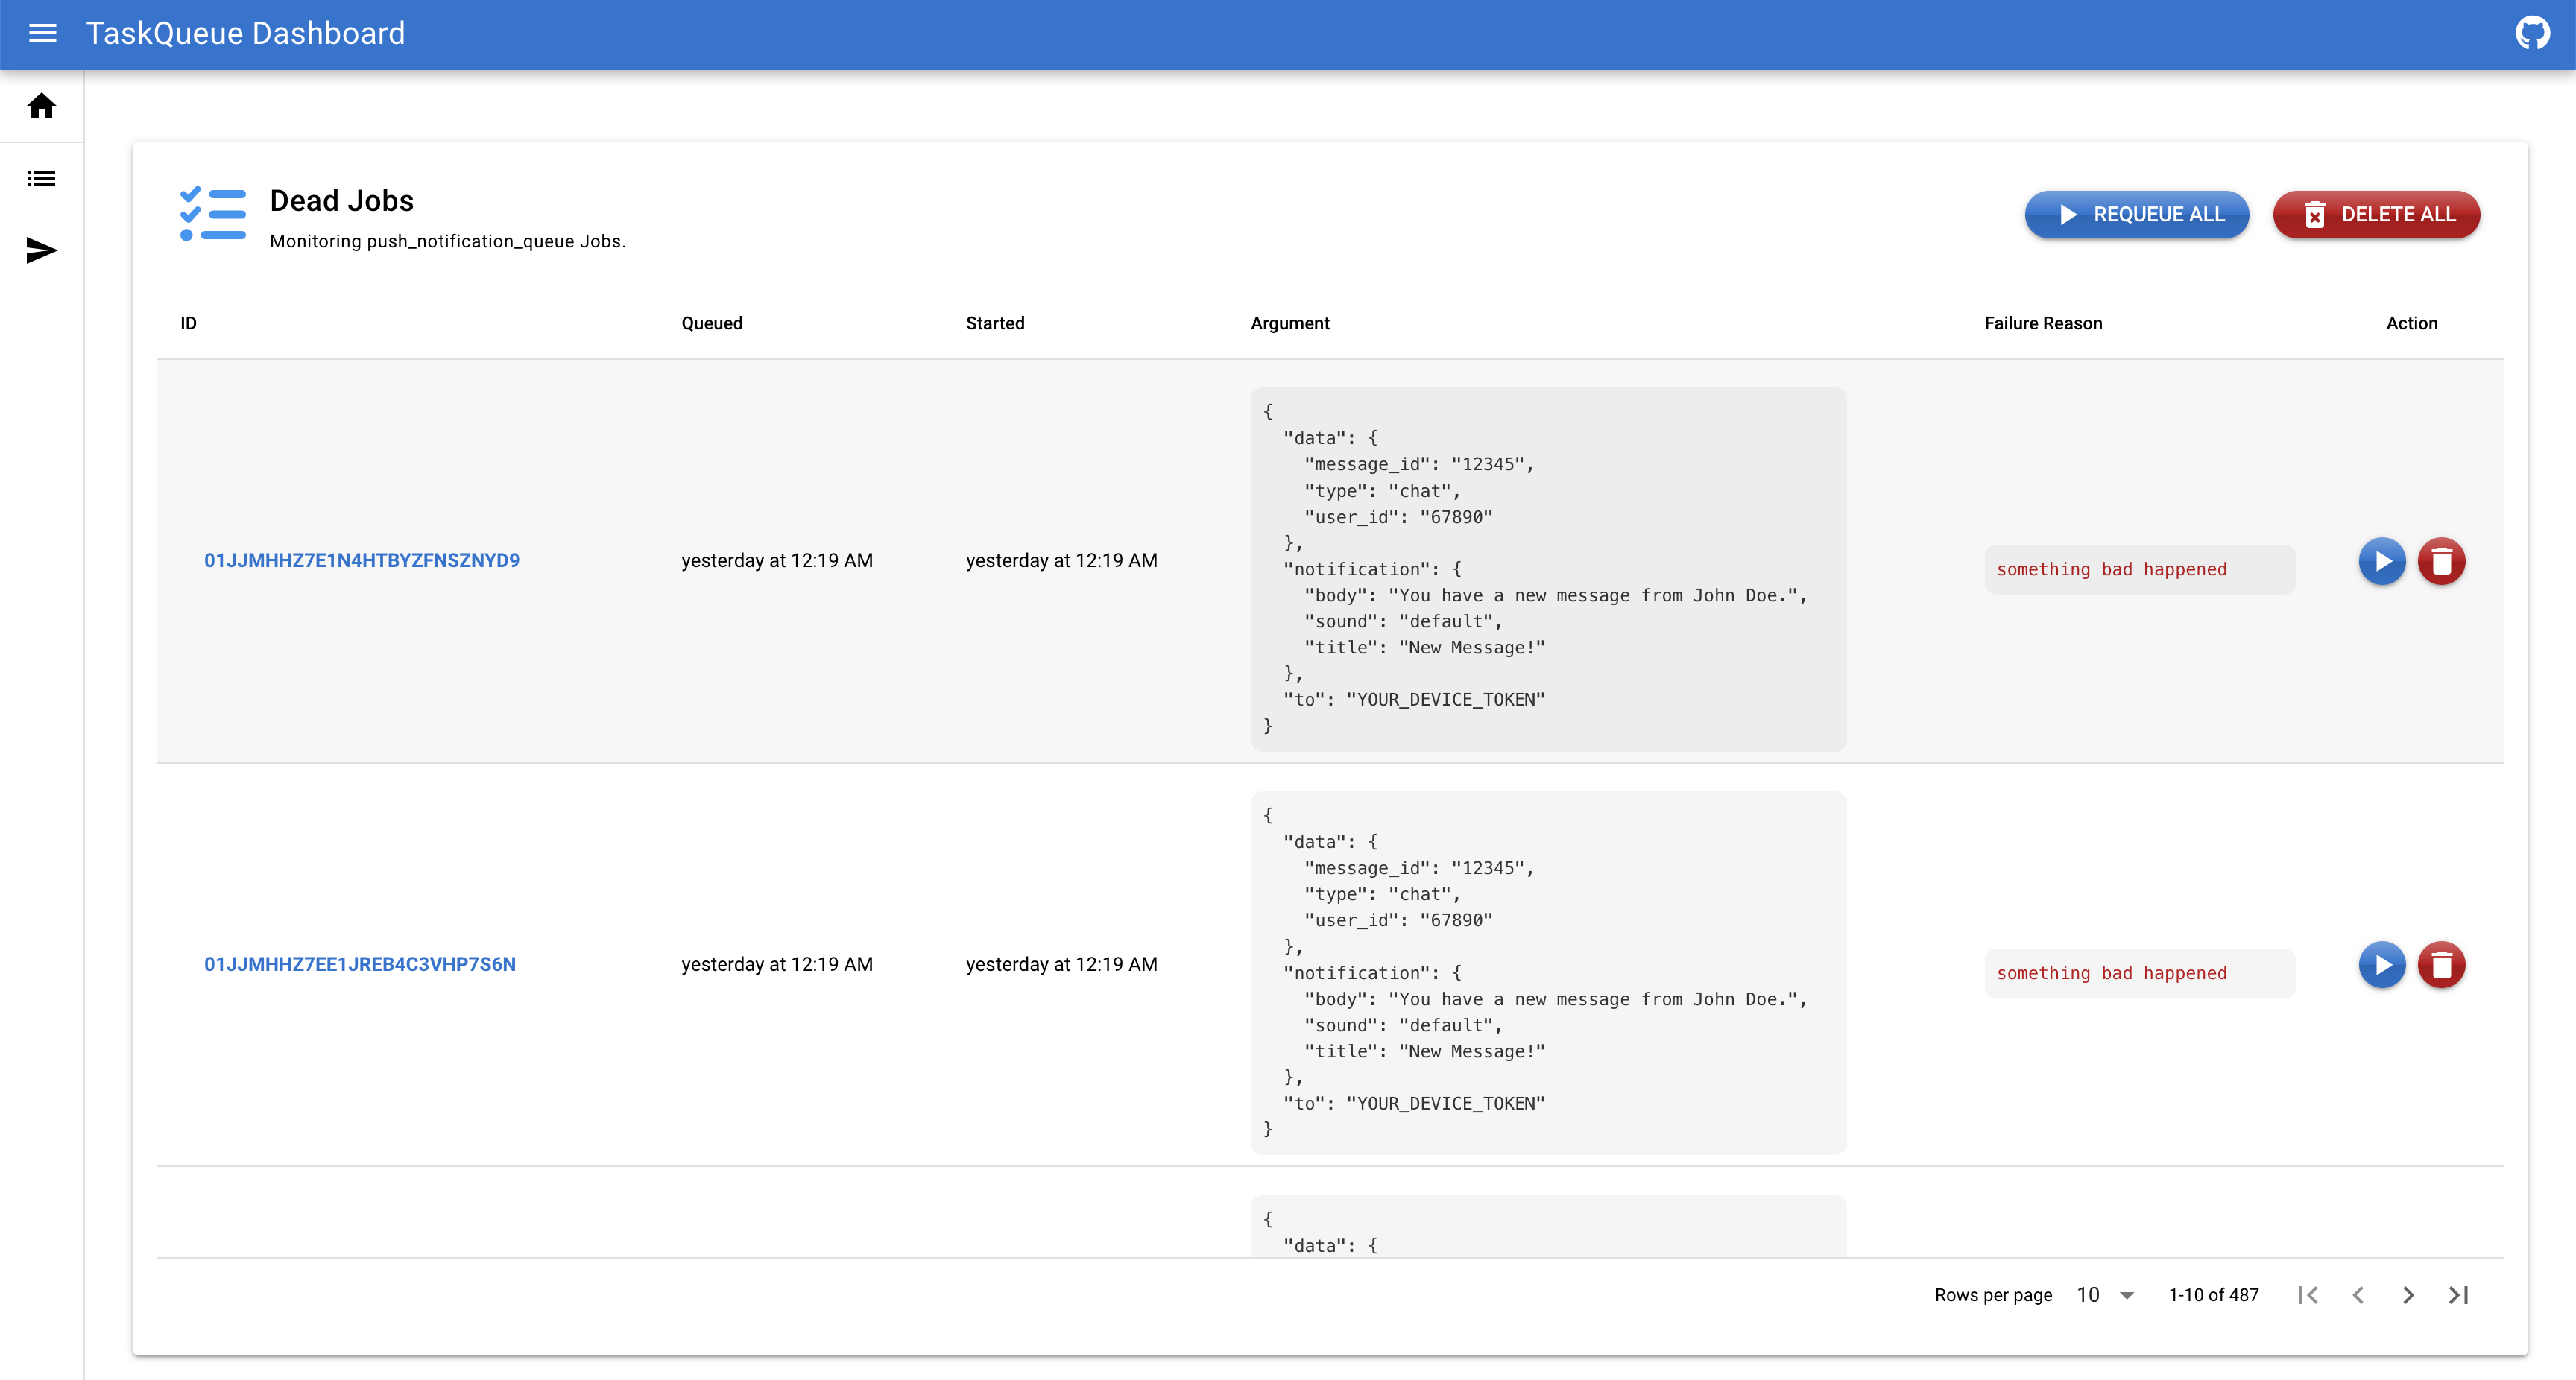The width and height of the screenshot is (2576, 1380).
Task: Open the navigation hamburger menu
Action: (x=42, y=33)
